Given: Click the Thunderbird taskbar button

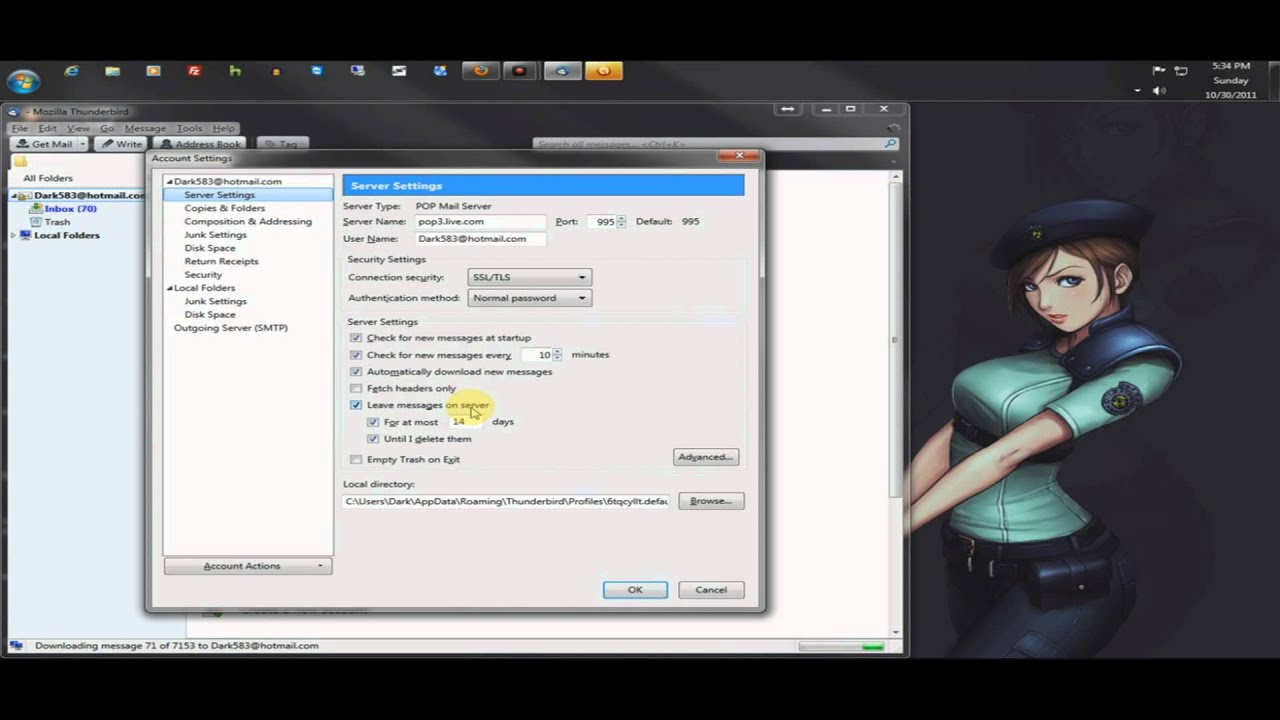Looking at the screenshot, I should (x=563, y=71).
